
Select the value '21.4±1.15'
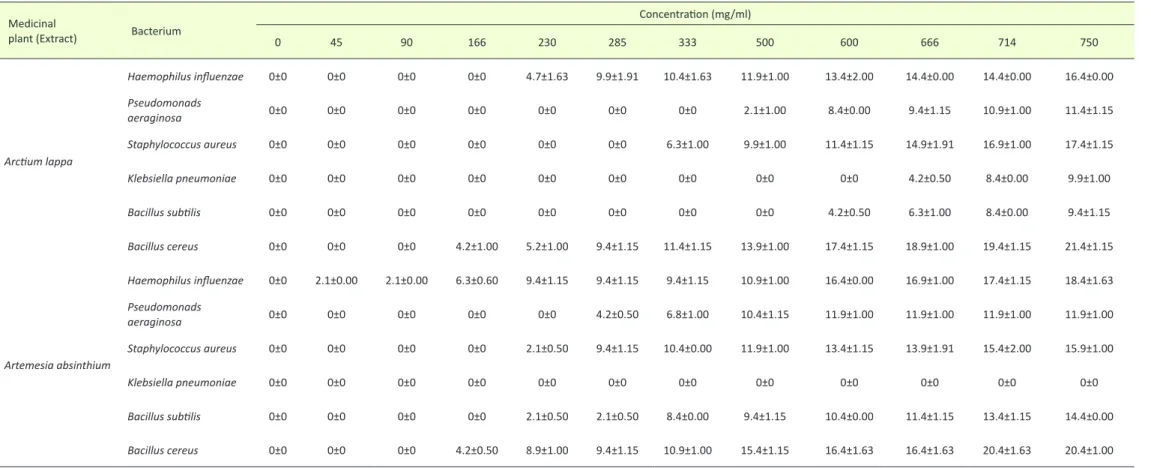[1089, 246]
